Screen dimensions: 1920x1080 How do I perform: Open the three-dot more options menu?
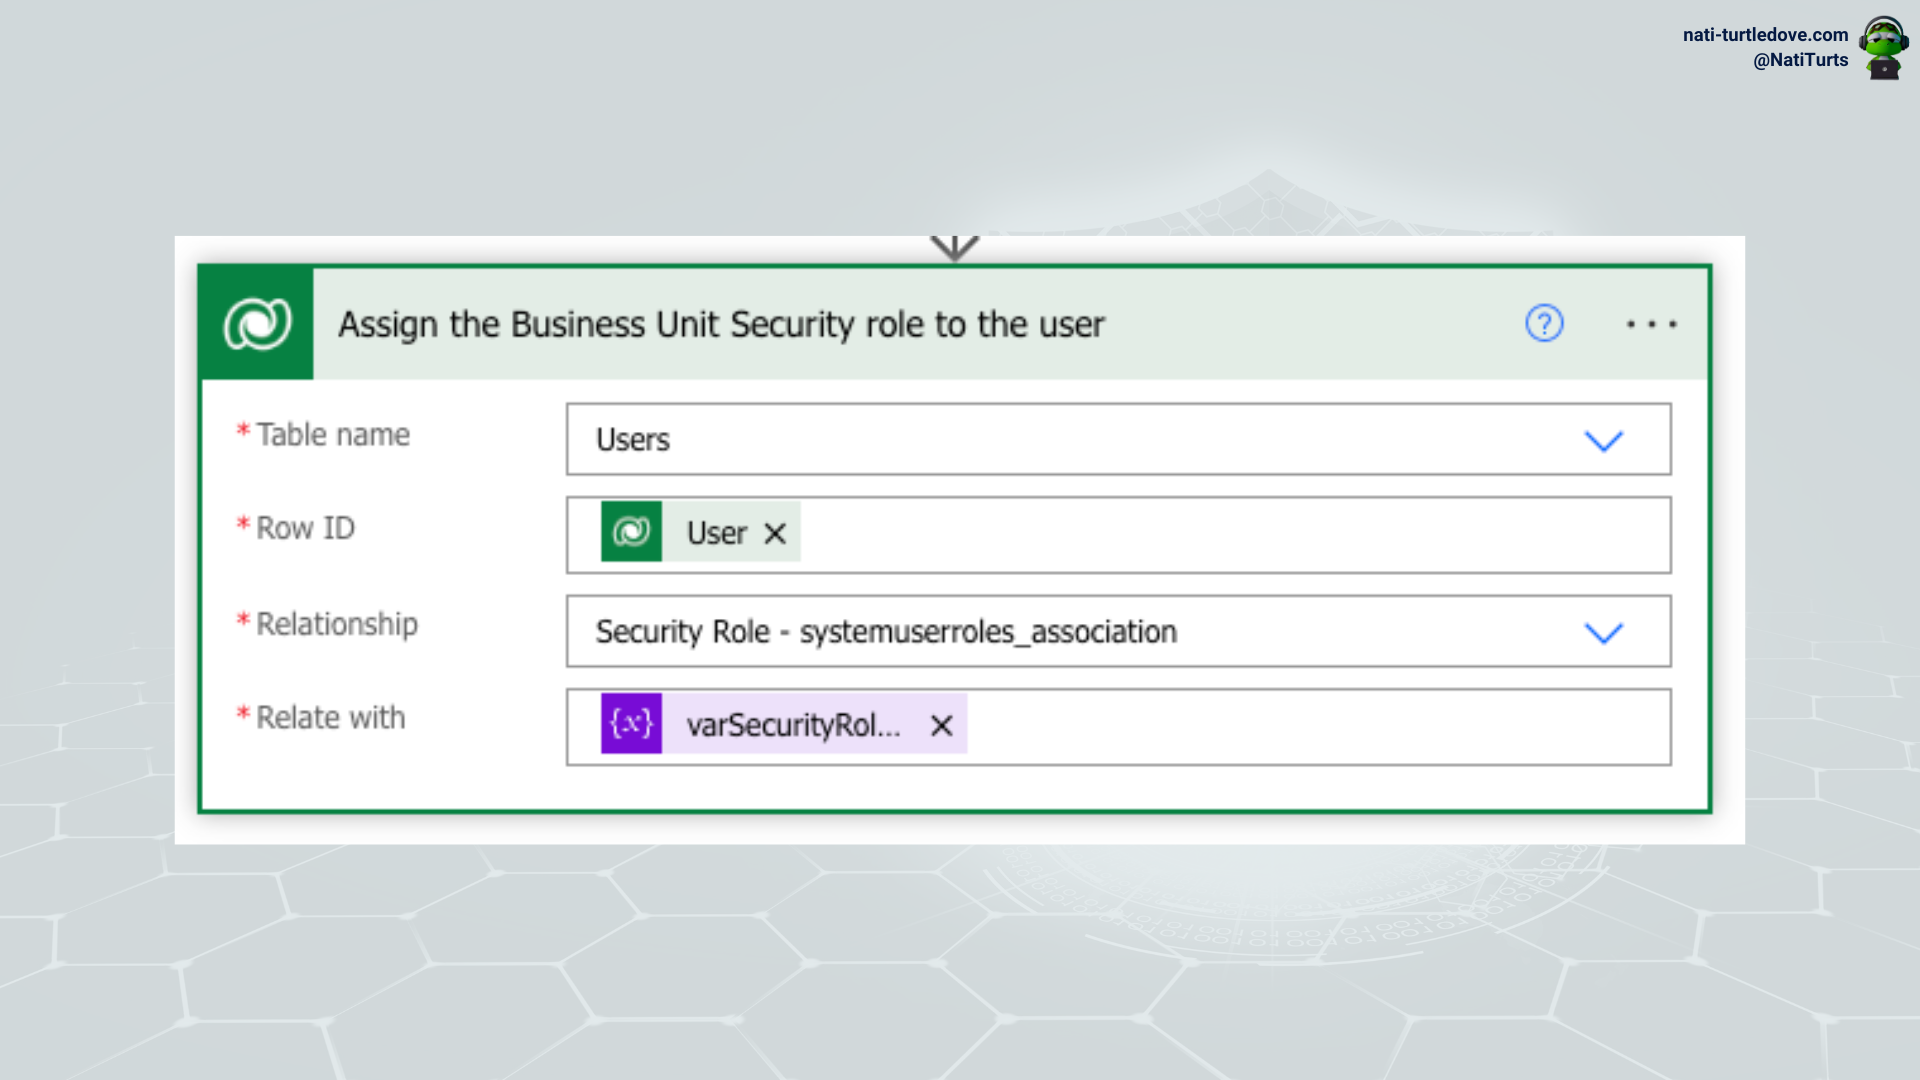pyautogui.click(x=1651, y=324)
